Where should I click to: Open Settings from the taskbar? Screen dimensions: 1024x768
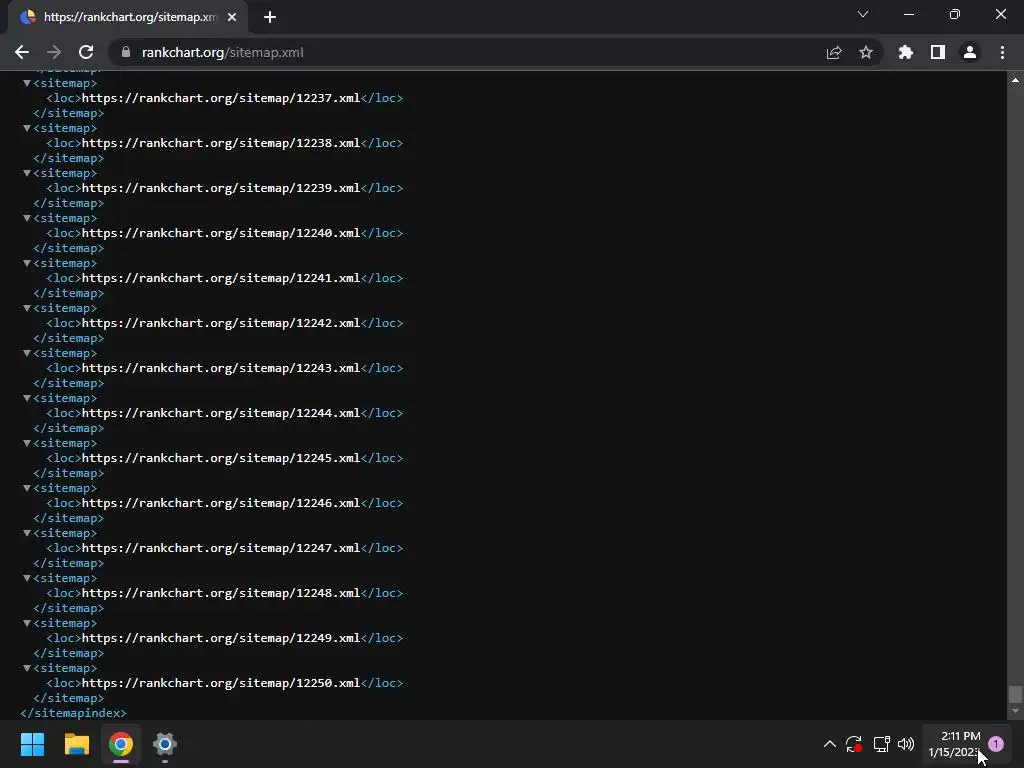(165, 744)
